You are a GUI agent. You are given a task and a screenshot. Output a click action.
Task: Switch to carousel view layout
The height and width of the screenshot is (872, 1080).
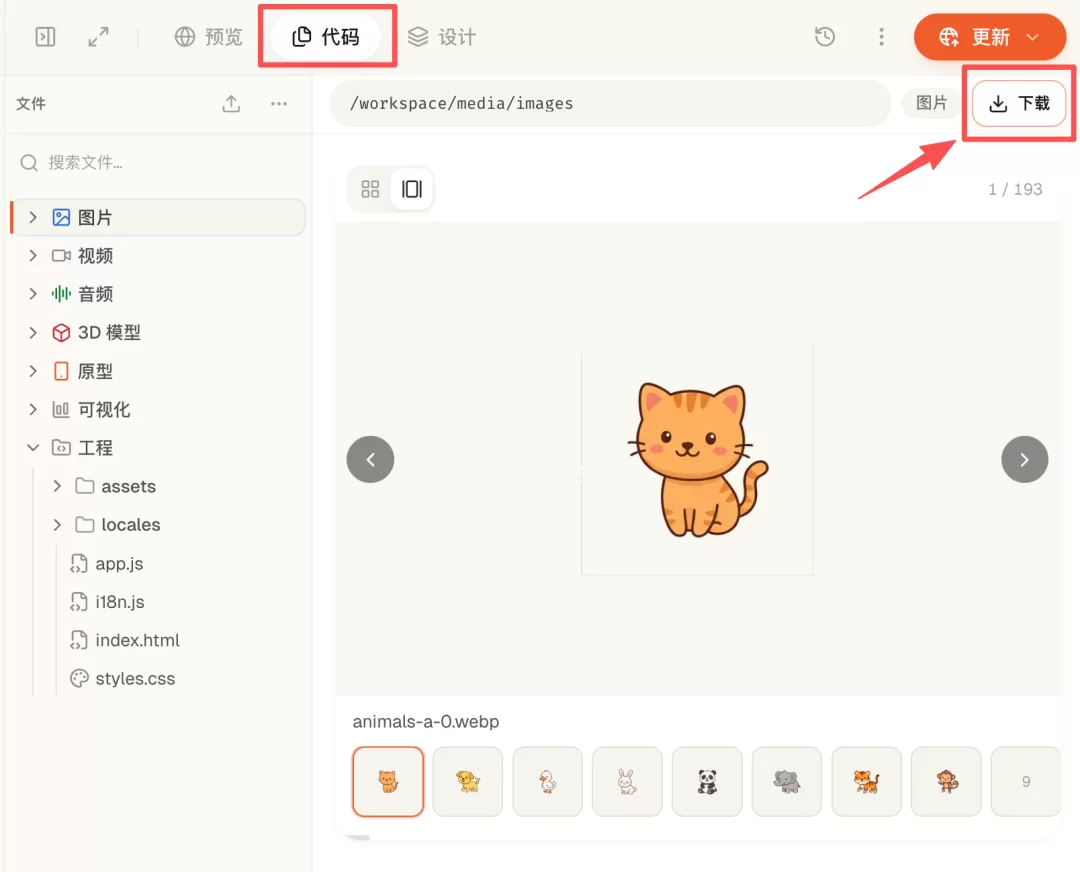412,189
